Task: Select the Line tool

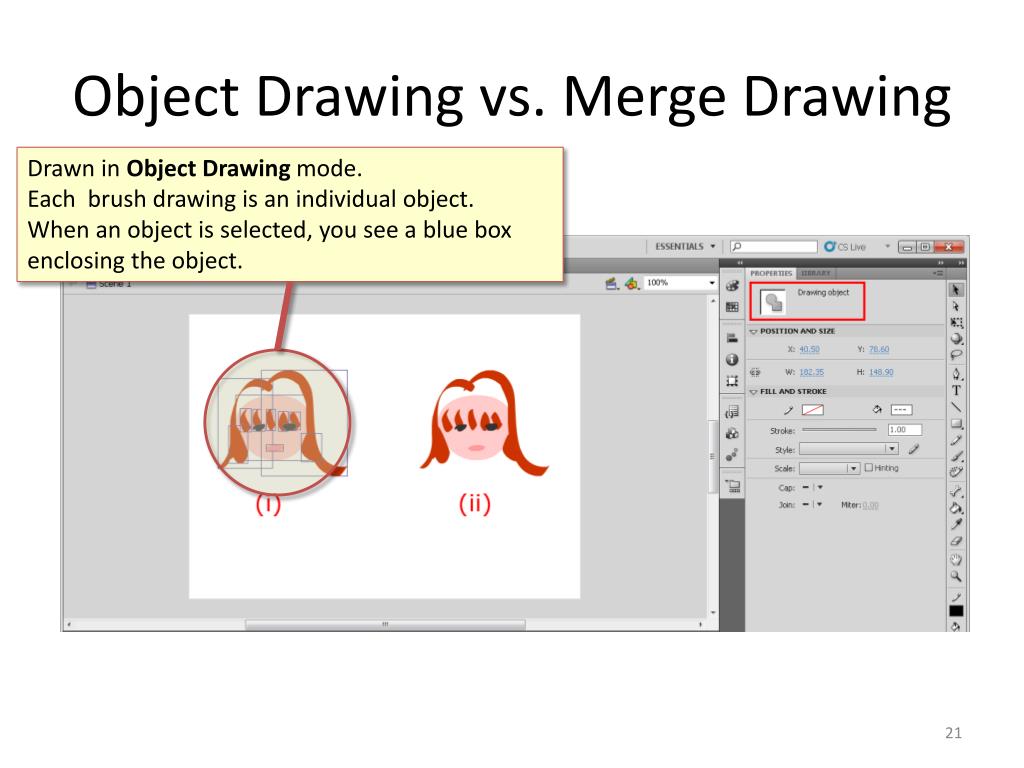Action: point(956,407)
